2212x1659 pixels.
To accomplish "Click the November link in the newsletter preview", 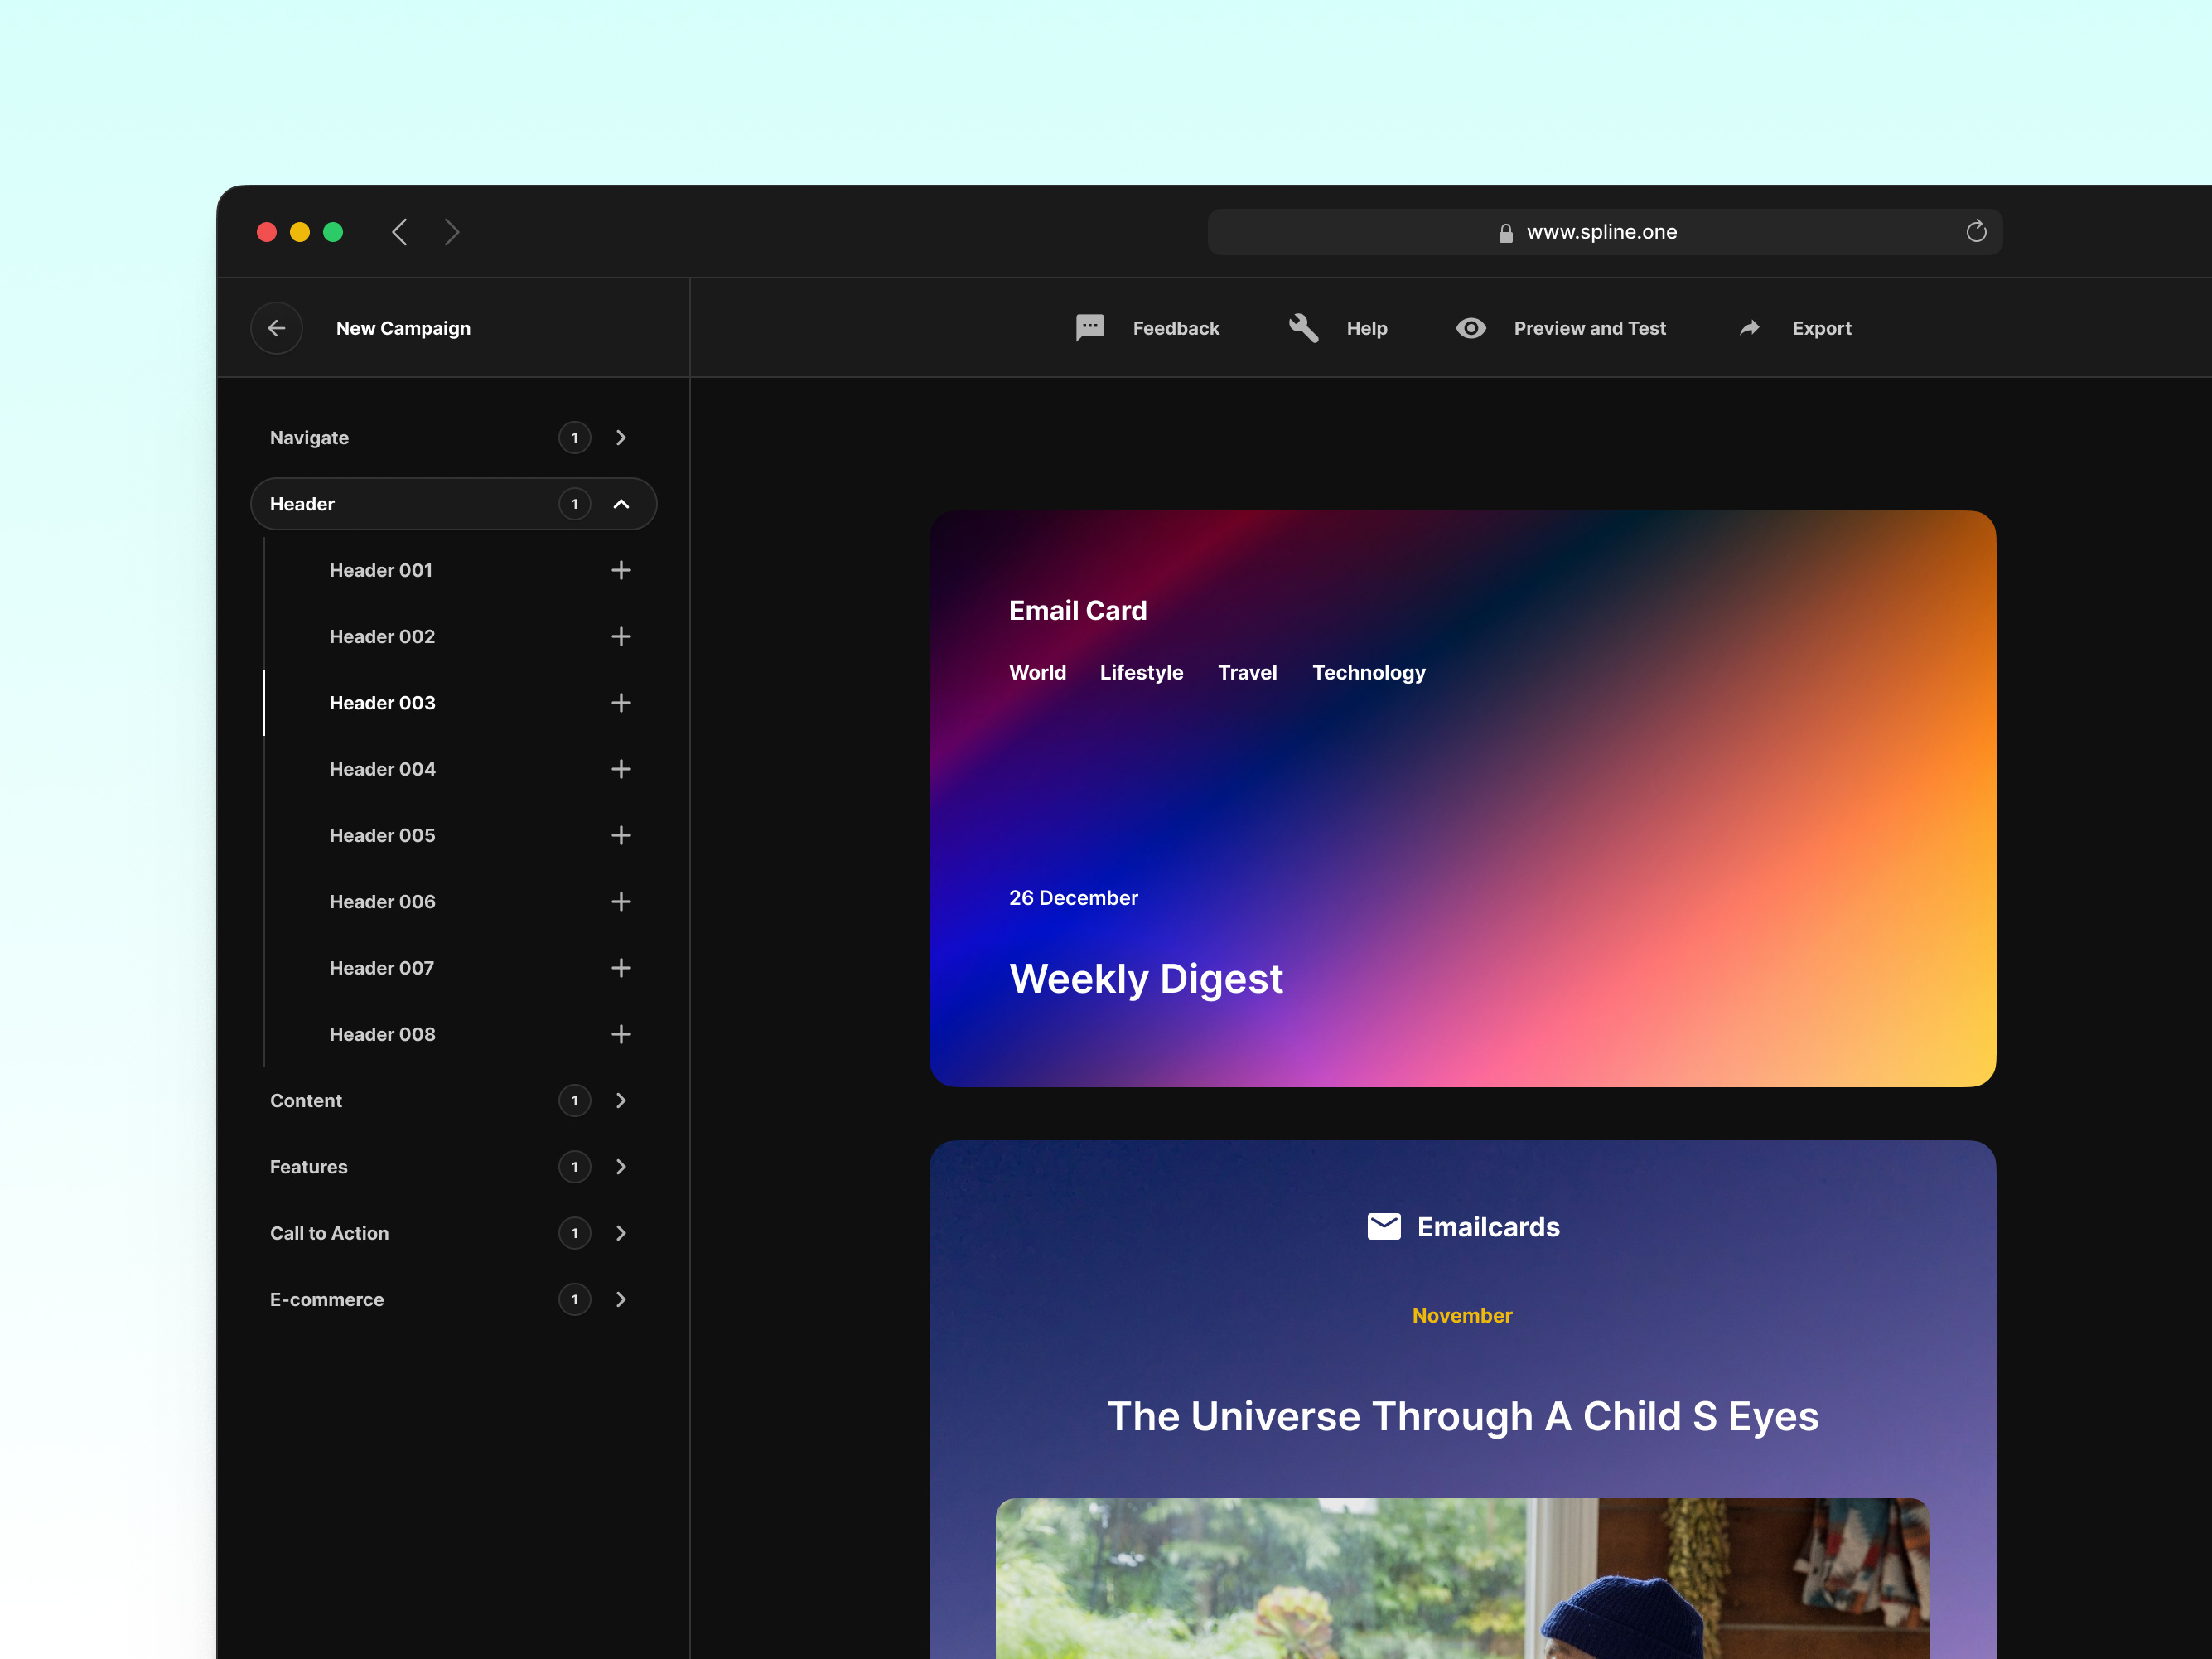I will click(x=1462, y=1315).
